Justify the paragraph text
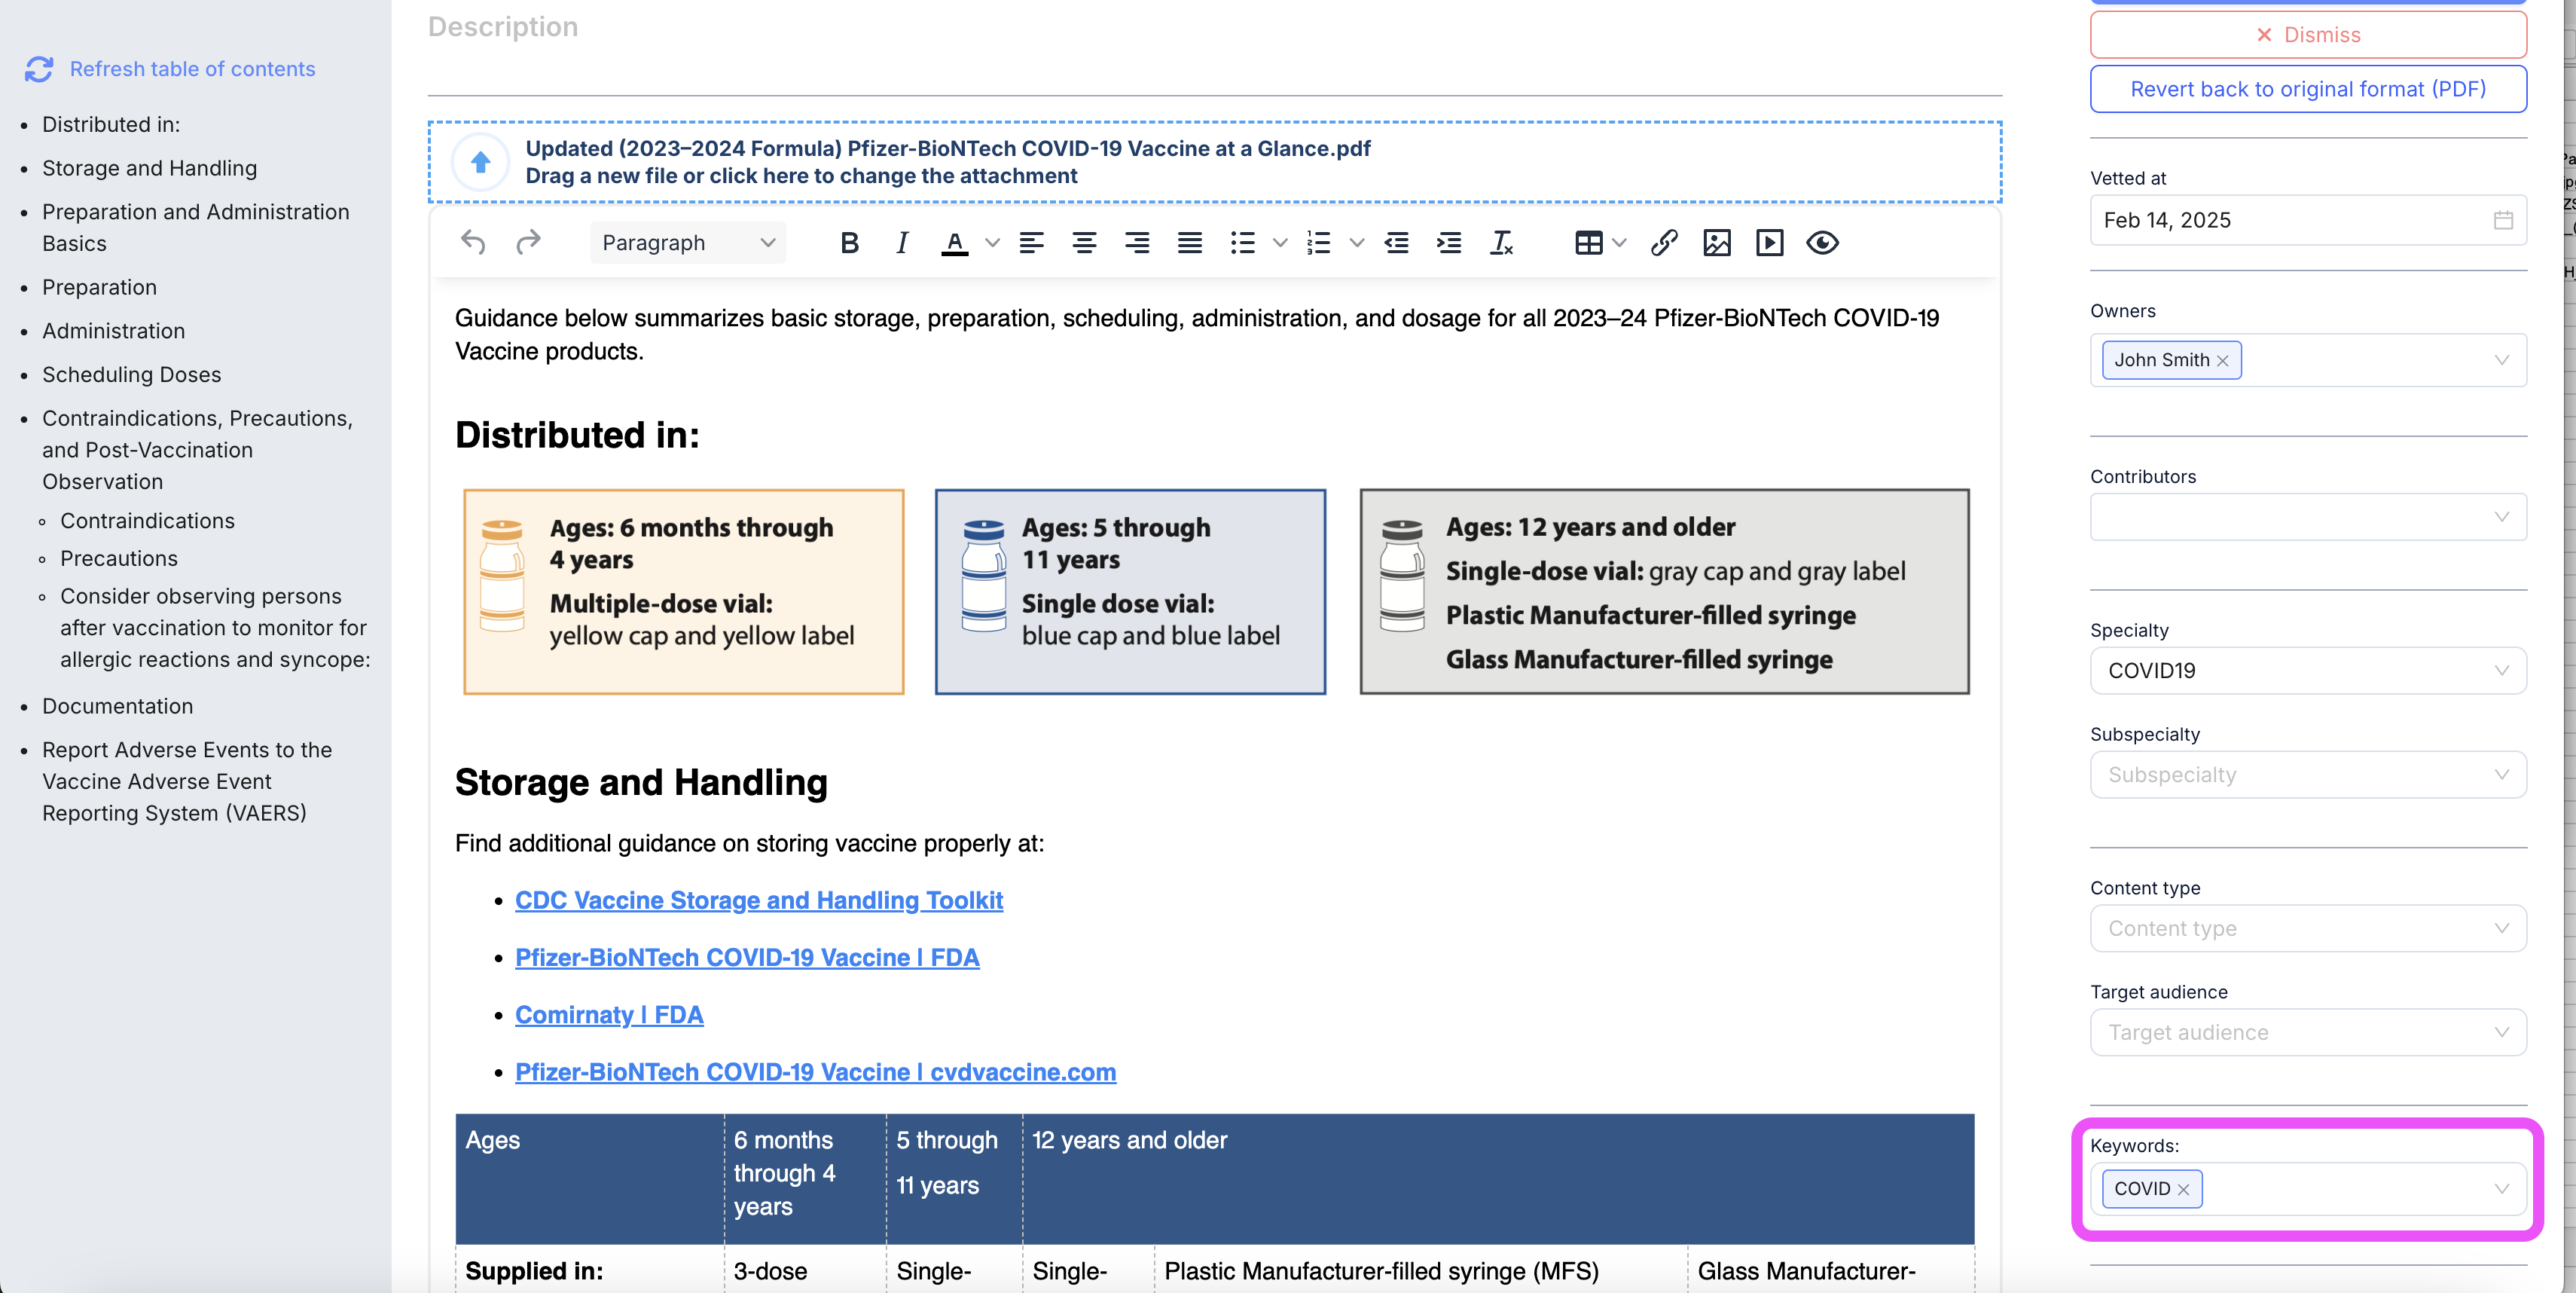 [x=1190, y=243]
